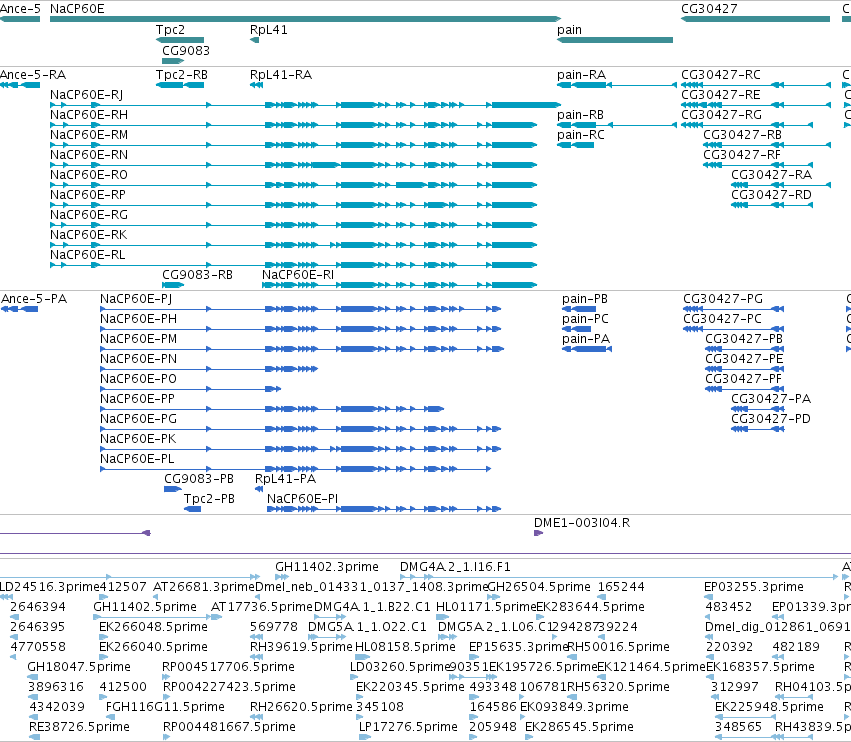Click the NaCP60E-RO transcript label

click(89, 175)
